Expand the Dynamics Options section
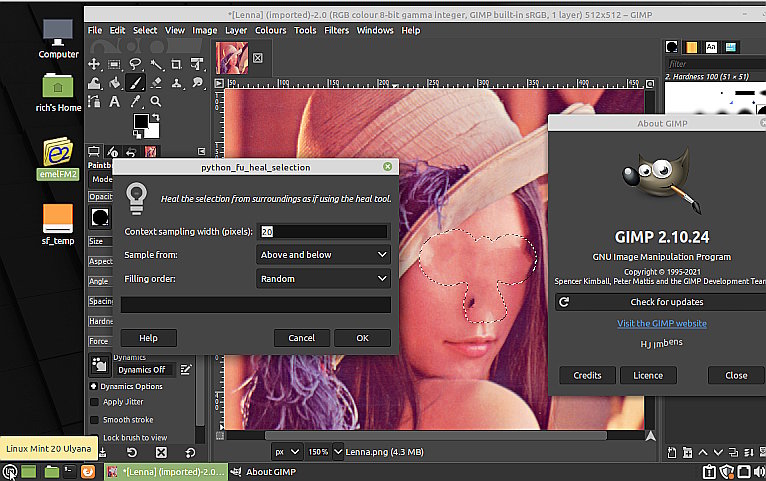766x481 pixels. coord(93,386)
